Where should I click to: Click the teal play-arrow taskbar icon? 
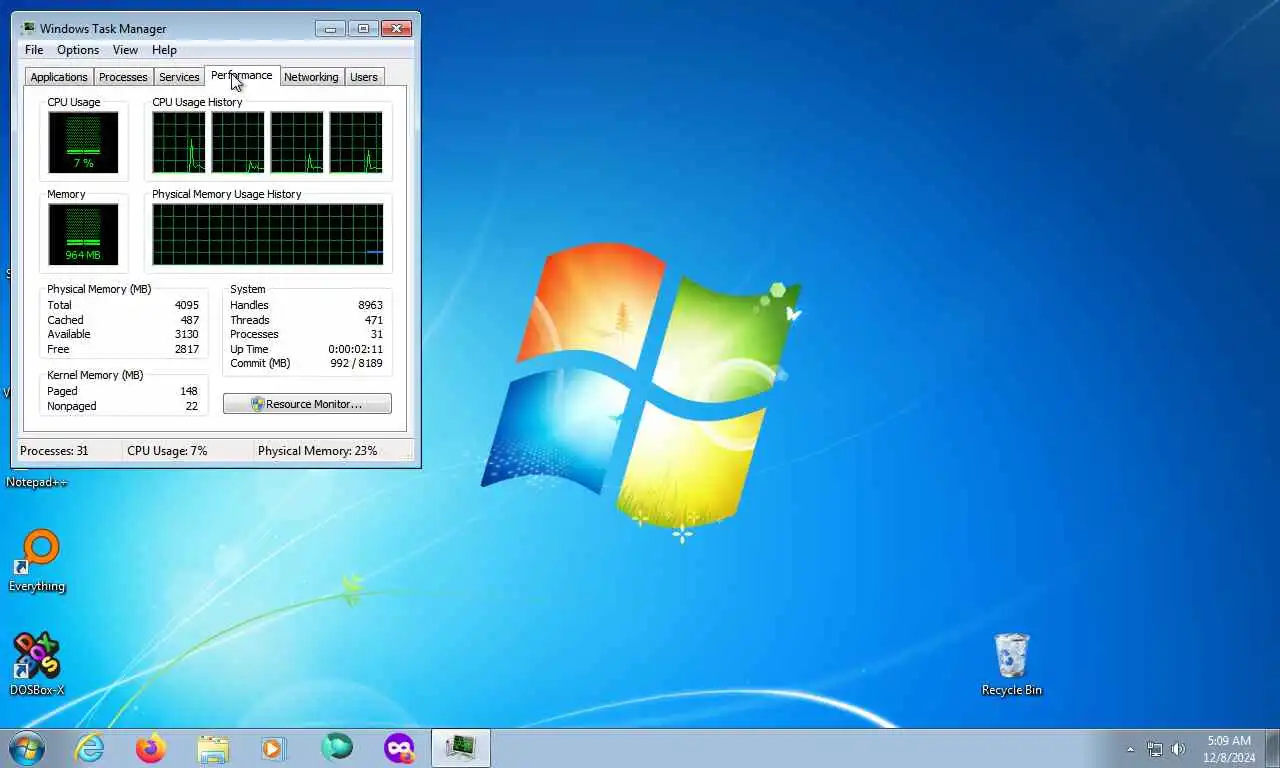[337, 748]
